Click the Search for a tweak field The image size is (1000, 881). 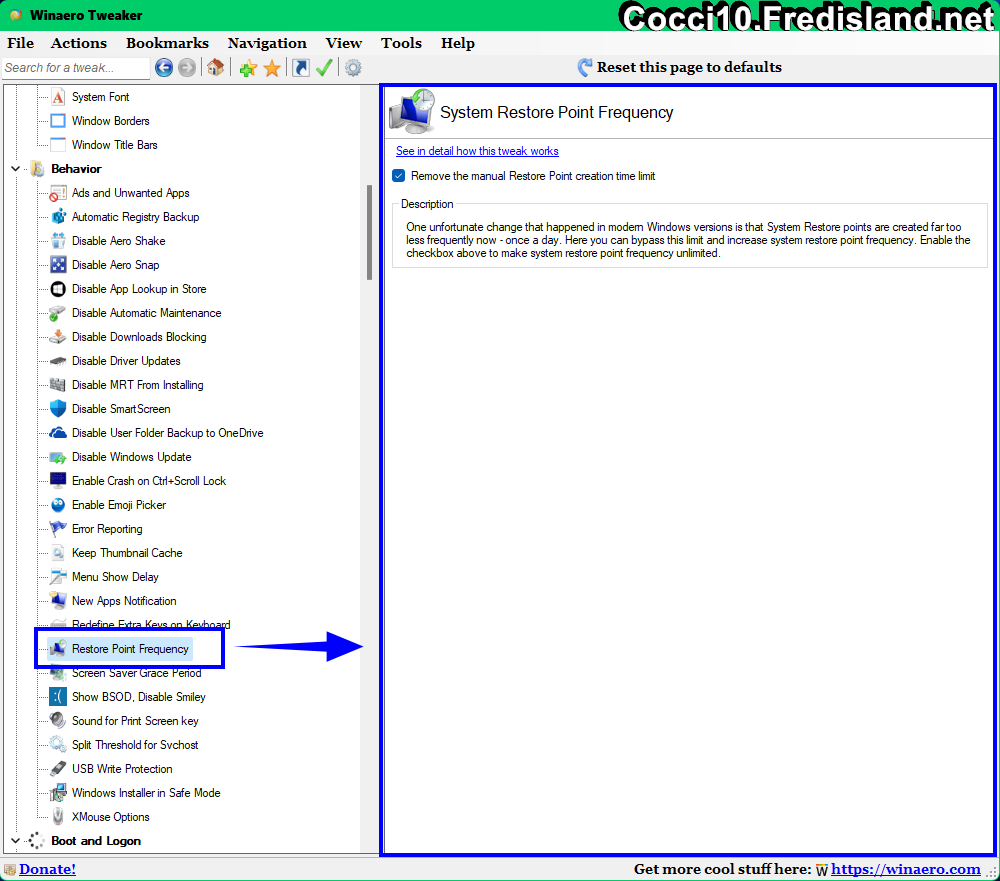point(76,68)
